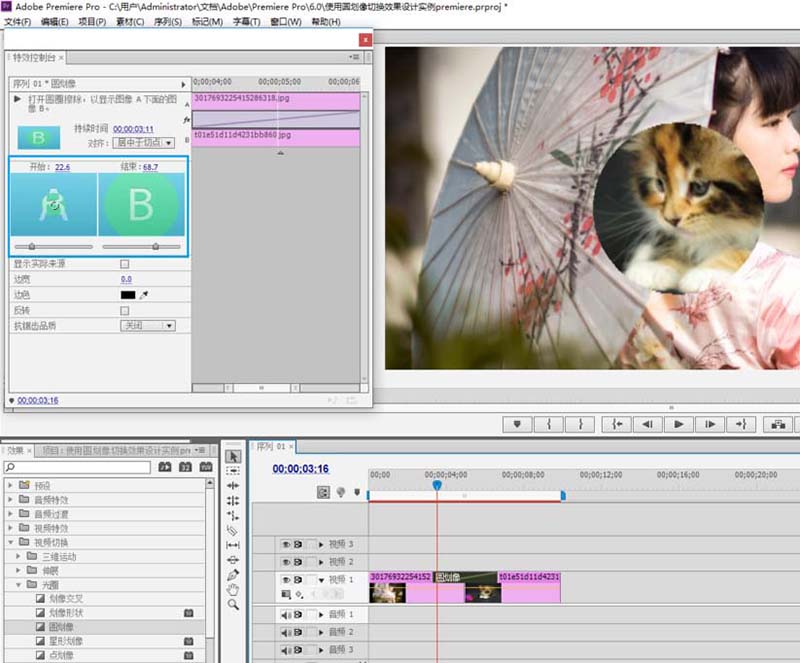Viewport: 800px width, 663px height.
Task: Click the Mark In brace button
Action: click(549, 424)
